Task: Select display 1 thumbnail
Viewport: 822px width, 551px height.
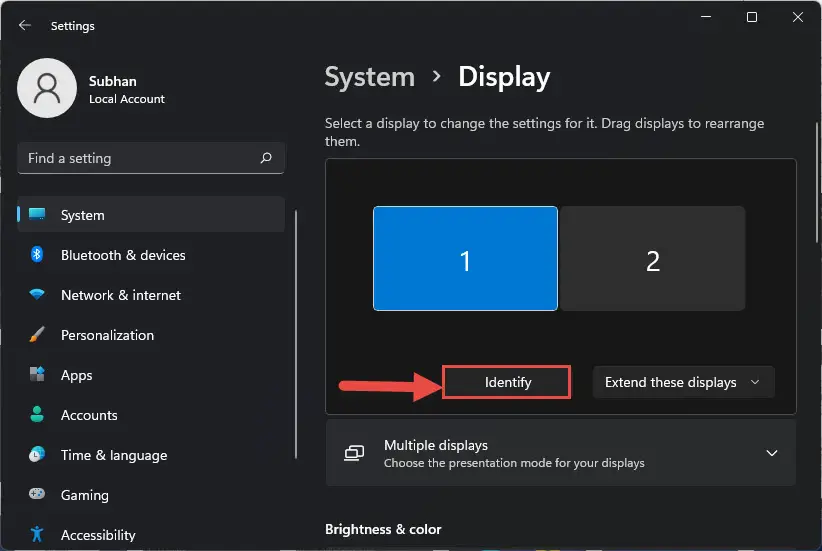Action: pos(465,258)
